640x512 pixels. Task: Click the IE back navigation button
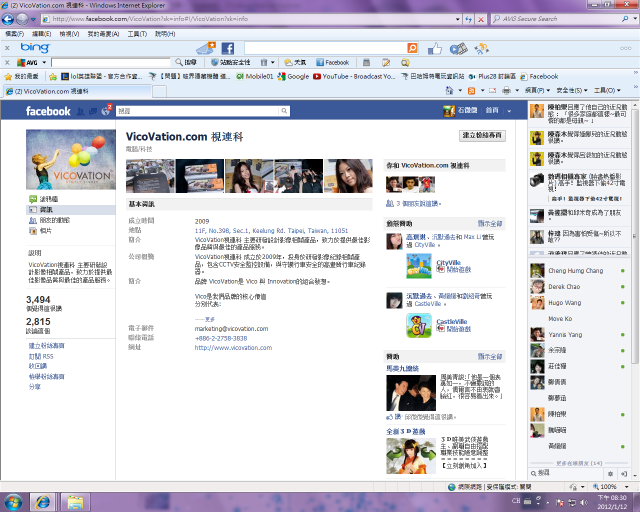(x=8, y=19)
